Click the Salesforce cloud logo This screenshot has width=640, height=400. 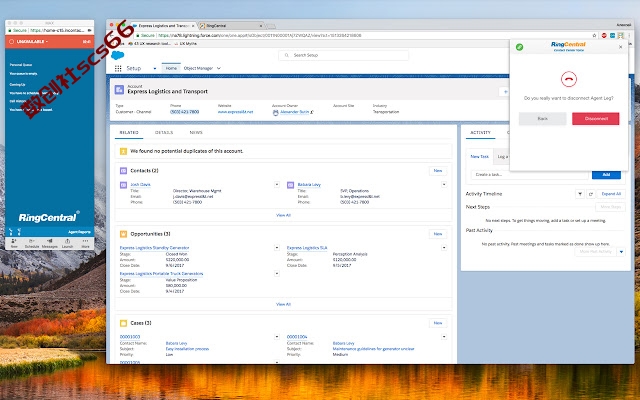point(118,55)
